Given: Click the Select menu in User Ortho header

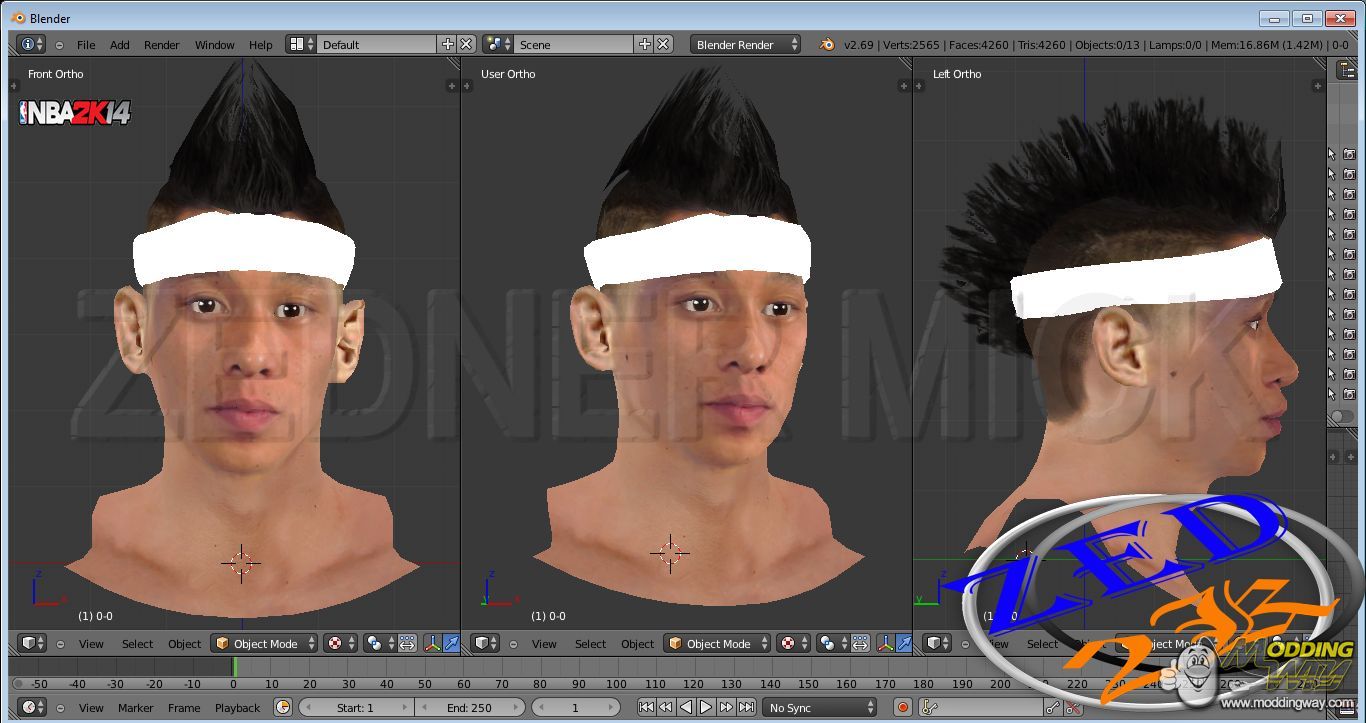Looking at the screenshot, I should [590, 643].
